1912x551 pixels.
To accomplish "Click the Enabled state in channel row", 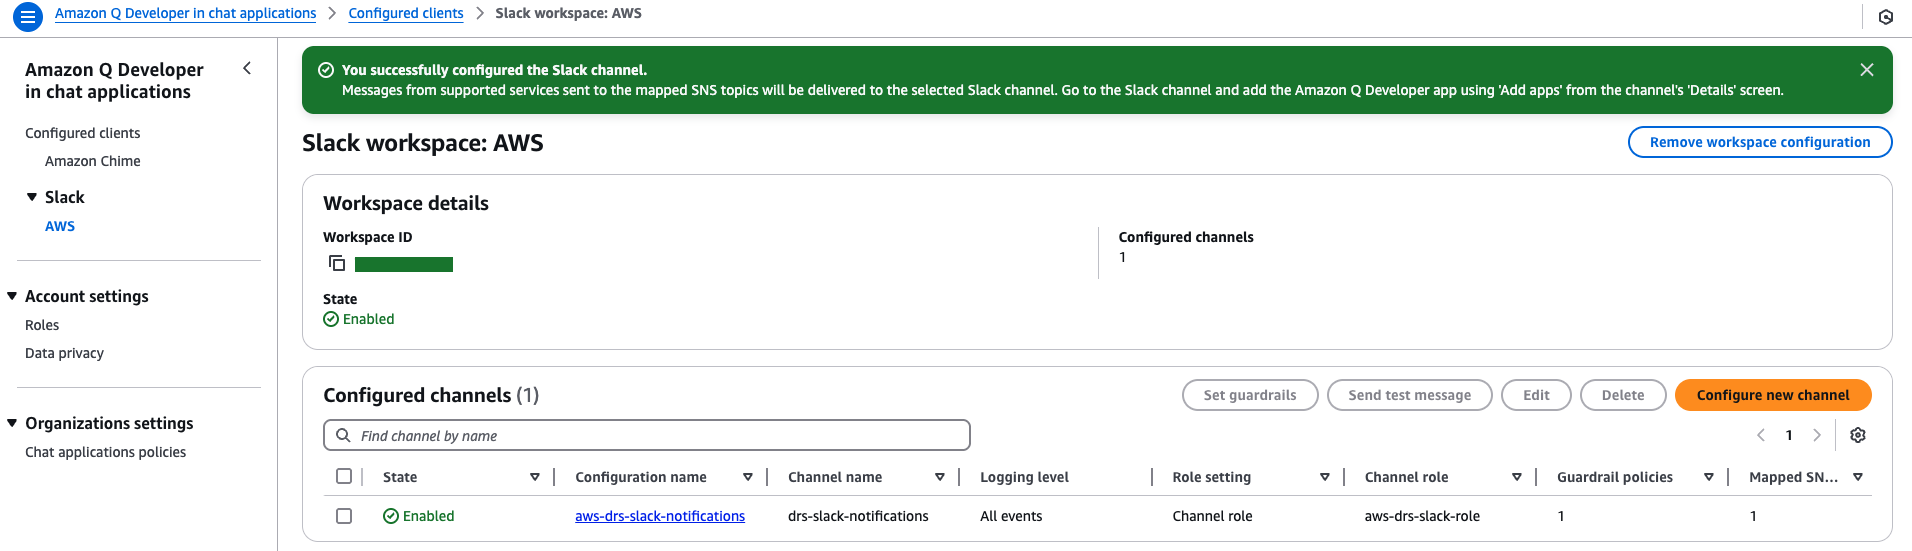I will point(418,516).
